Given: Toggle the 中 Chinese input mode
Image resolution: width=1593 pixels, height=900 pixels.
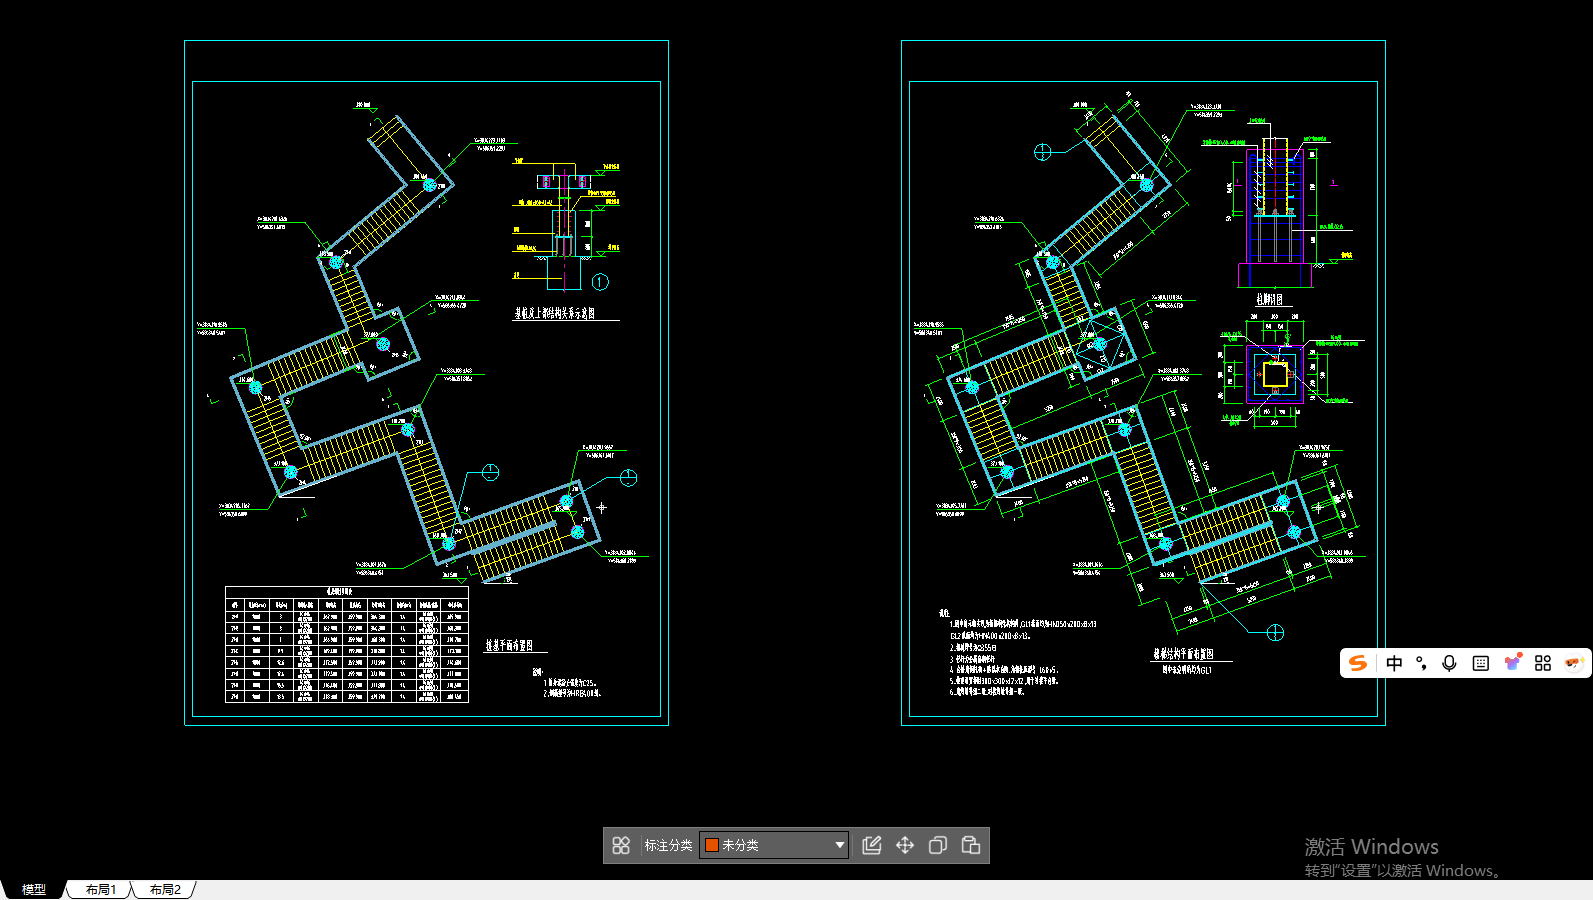Looking at the screenshot, I should (x=1394, y=663).
